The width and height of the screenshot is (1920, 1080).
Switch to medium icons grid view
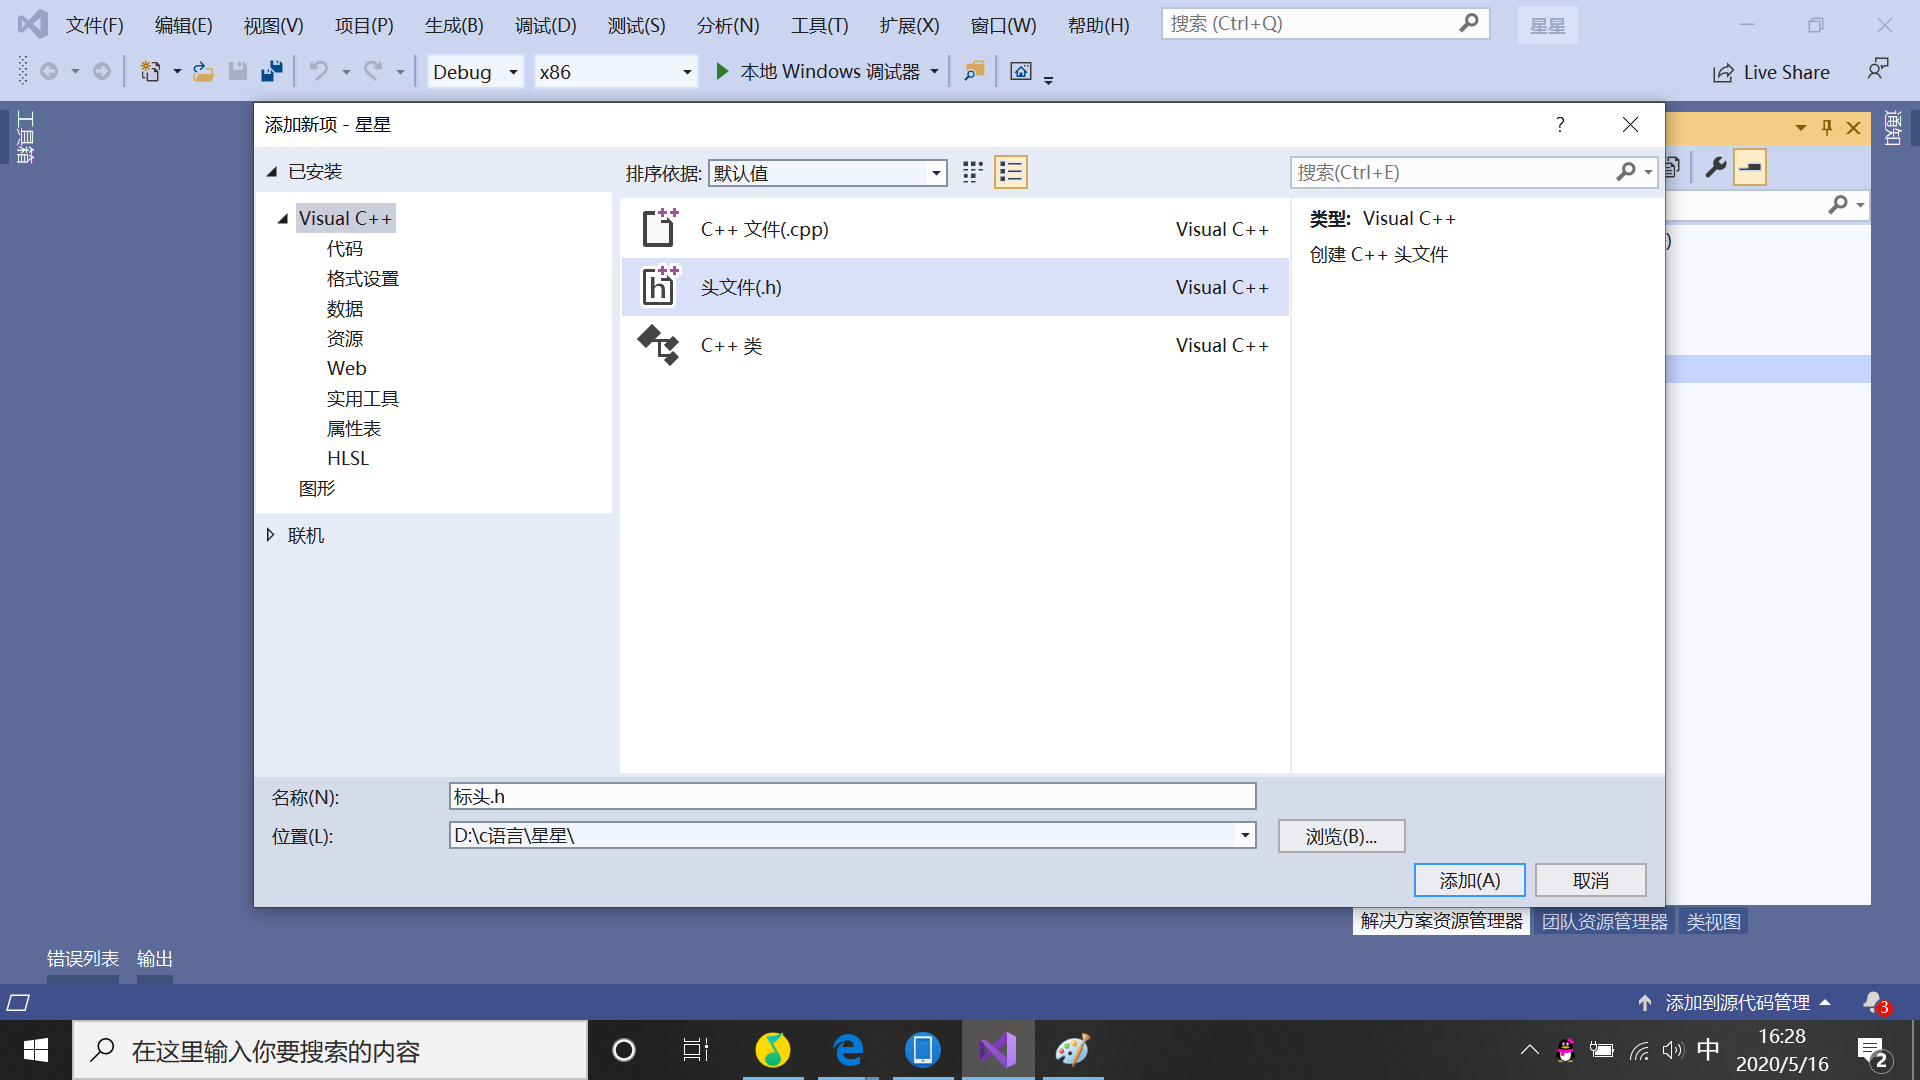(x=972, y=172)
